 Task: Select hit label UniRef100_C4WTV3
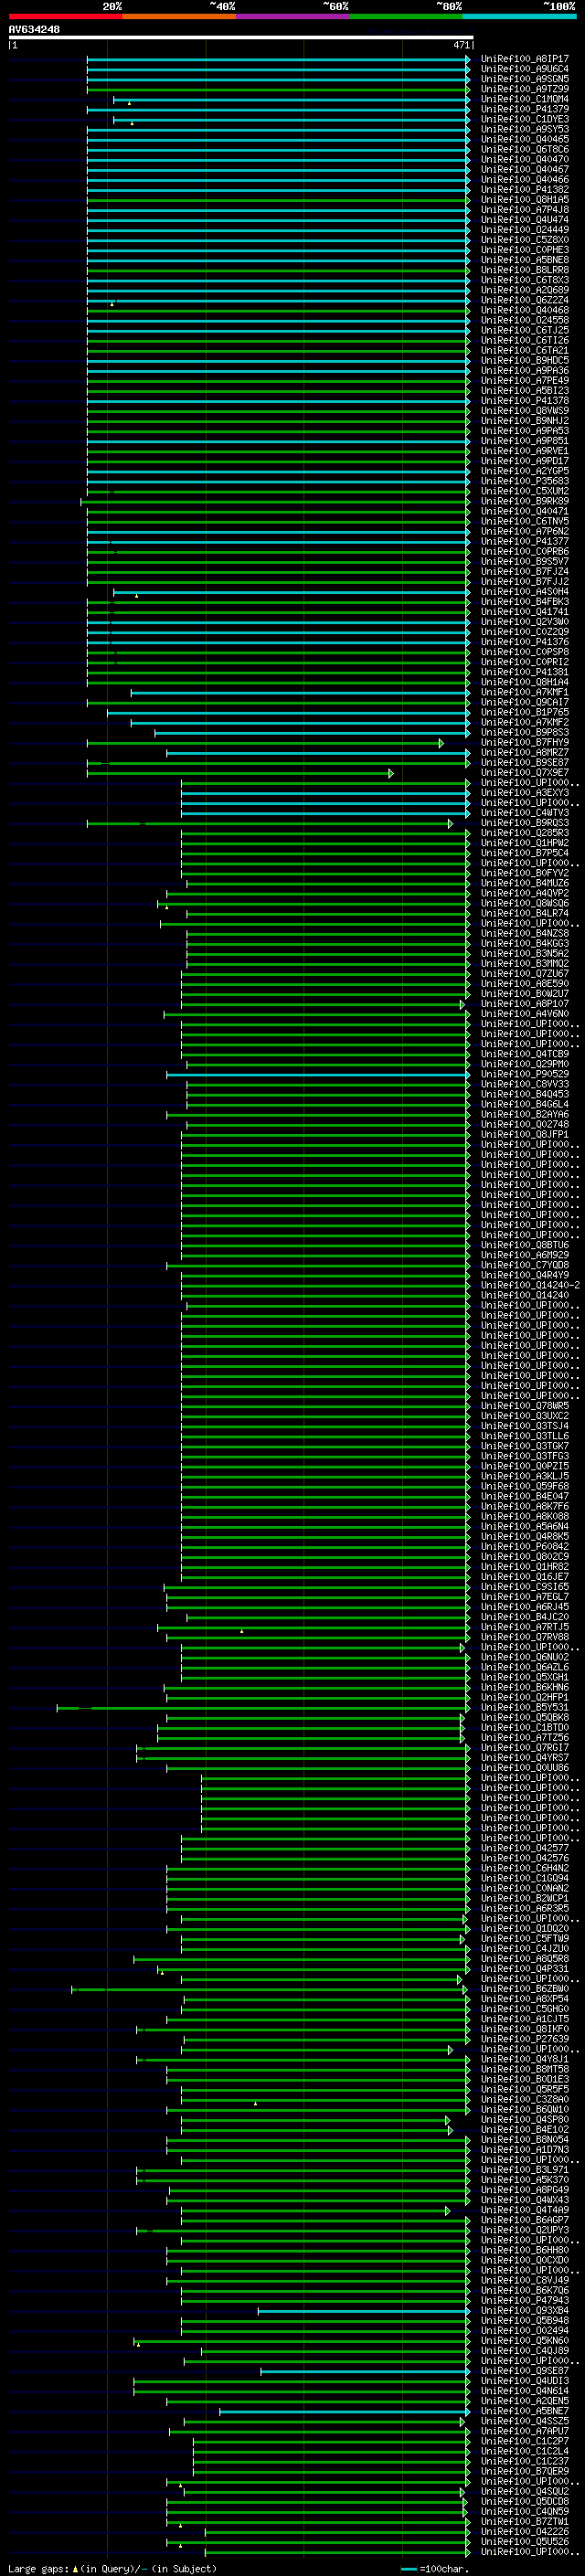525,813
